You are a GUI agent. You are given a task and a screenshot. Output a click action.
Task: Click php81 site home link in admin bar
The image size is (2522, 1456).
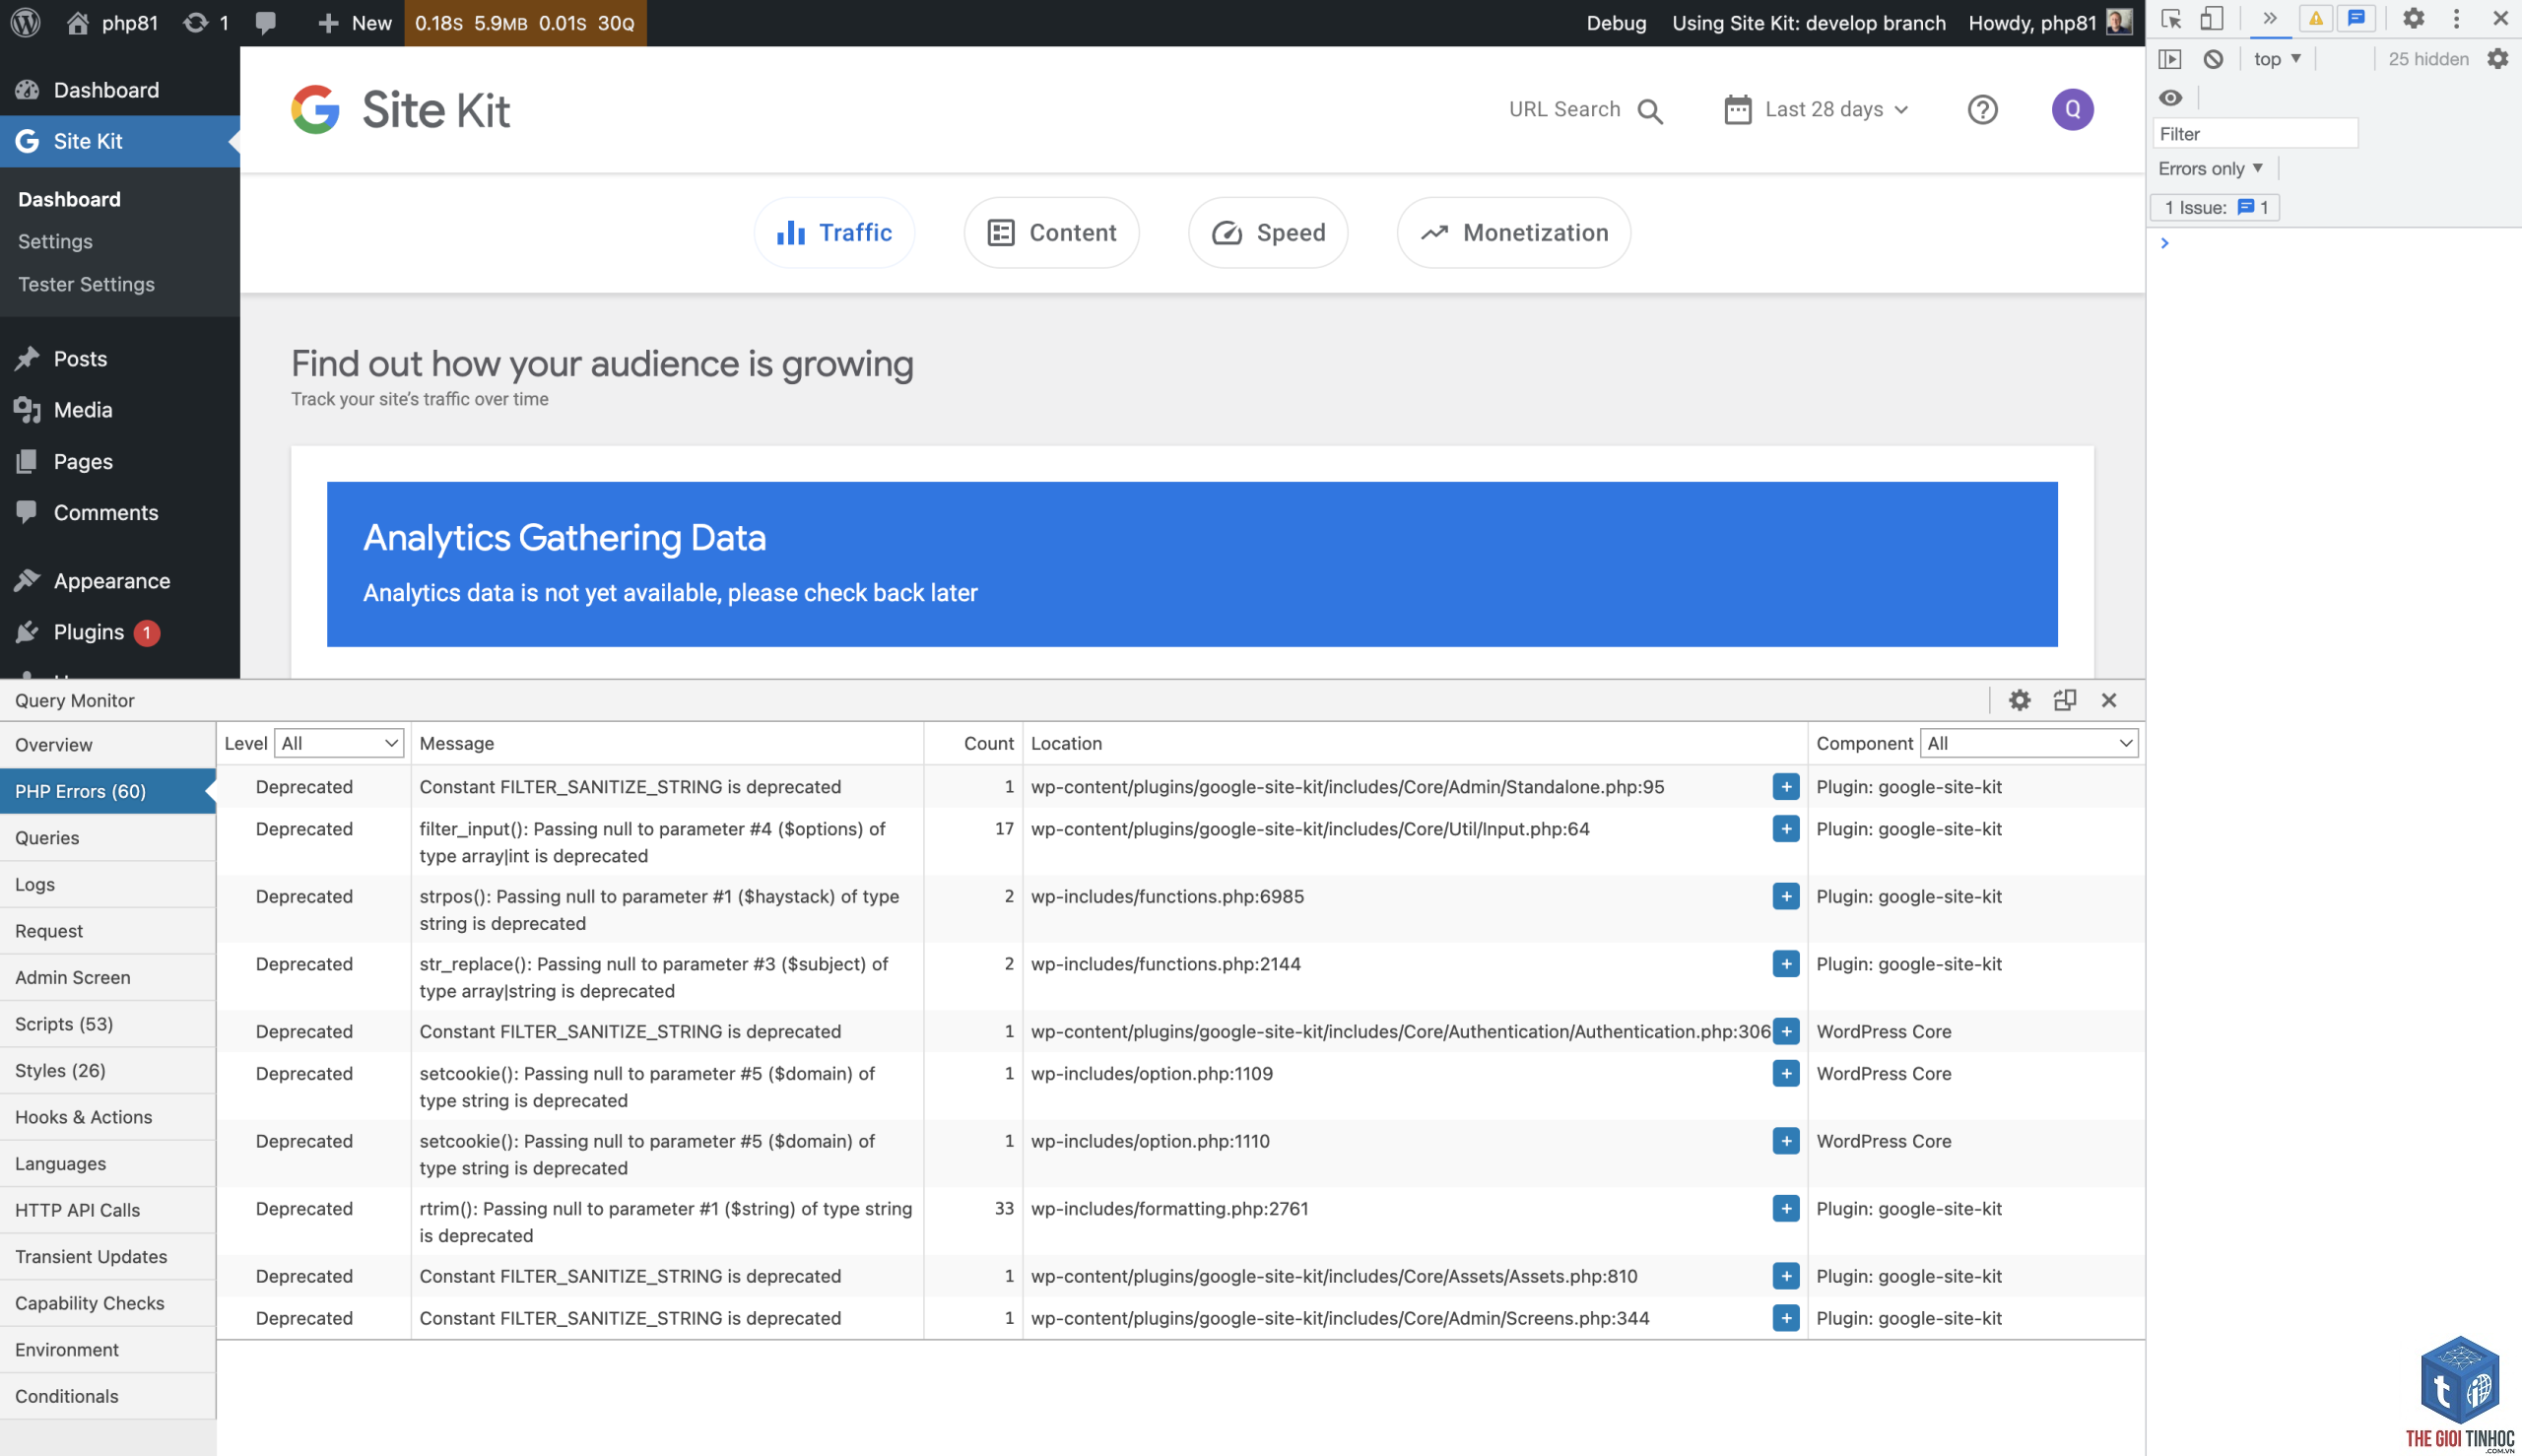point(112,23)
